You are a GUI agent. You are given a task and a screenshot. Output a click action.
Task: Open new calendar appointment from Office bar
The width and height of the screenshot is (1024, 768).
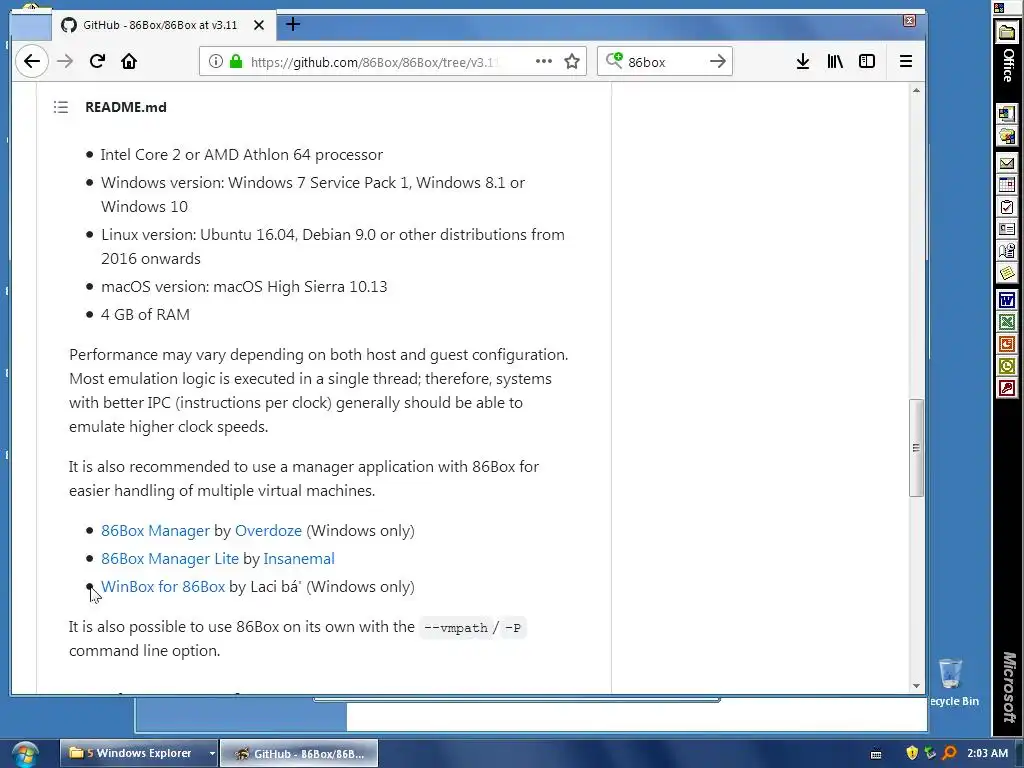coord(1006,185)
